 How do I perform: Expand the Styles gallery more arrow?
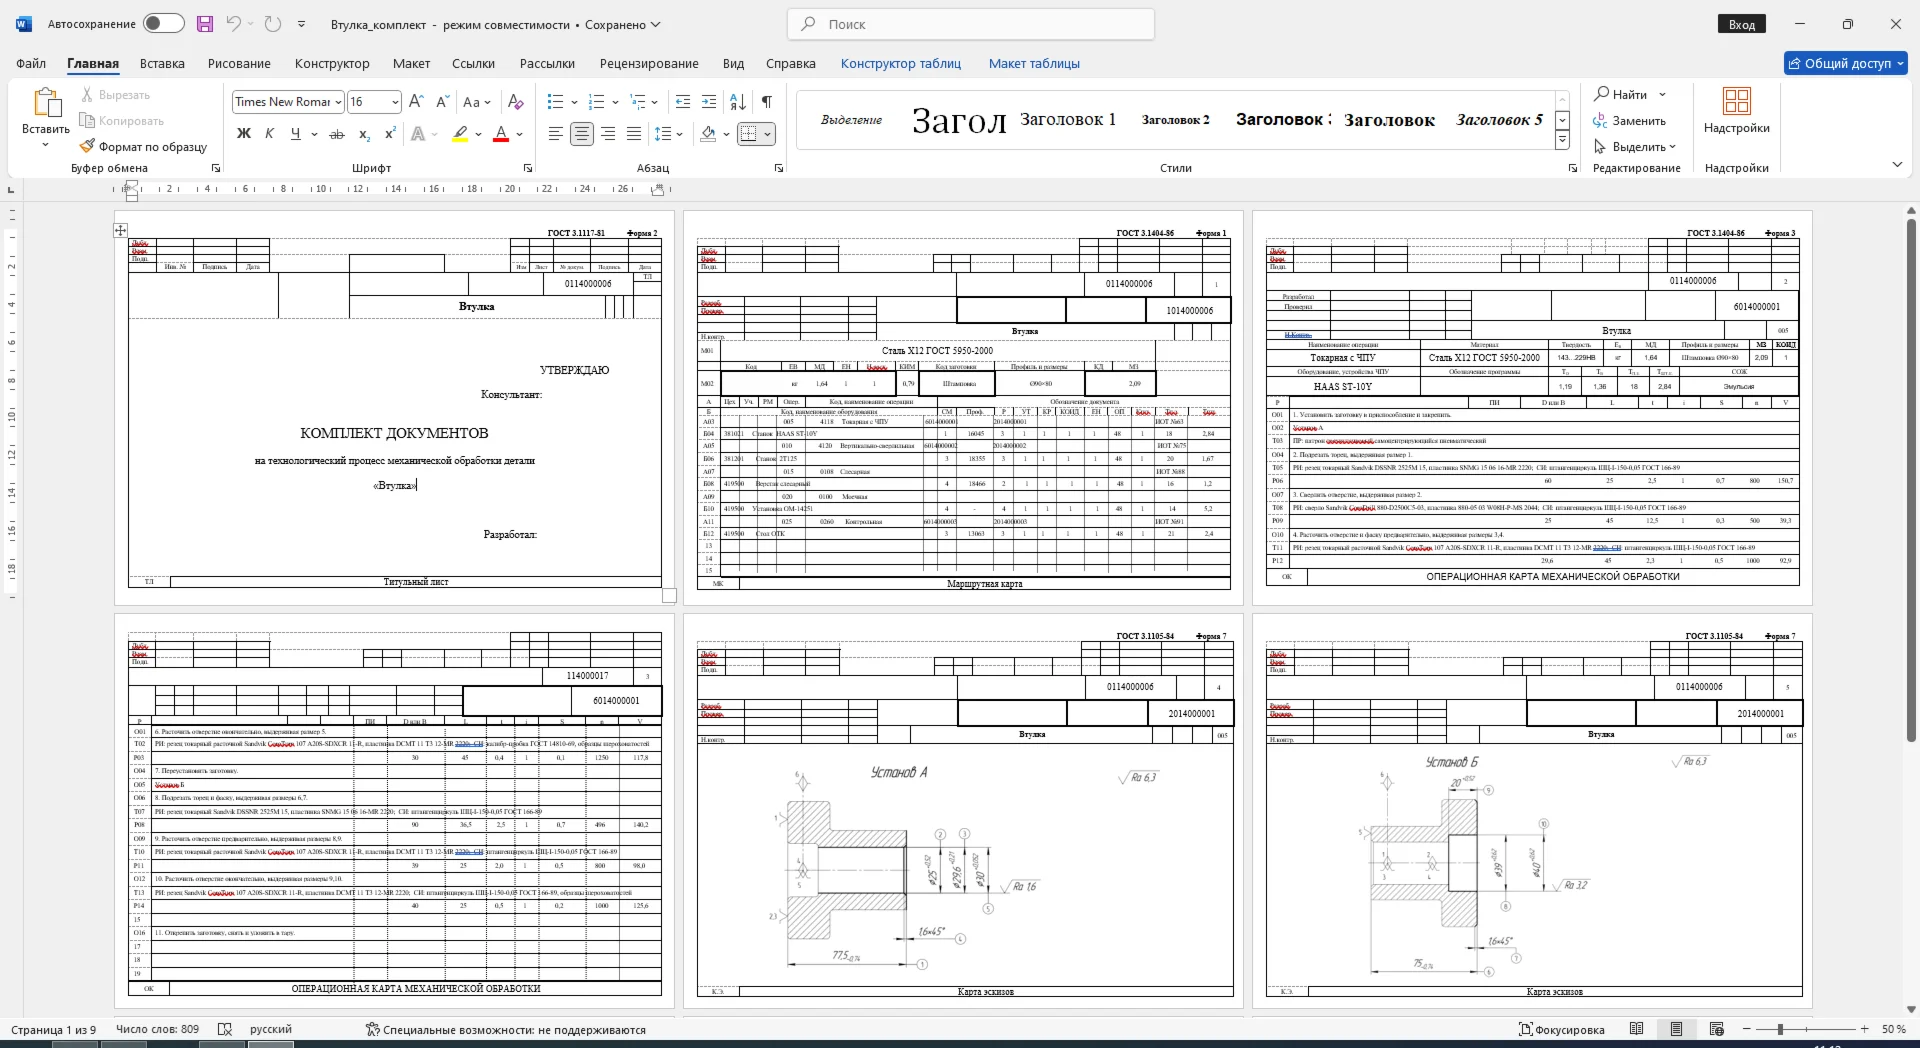click(x=1562, y=141)
